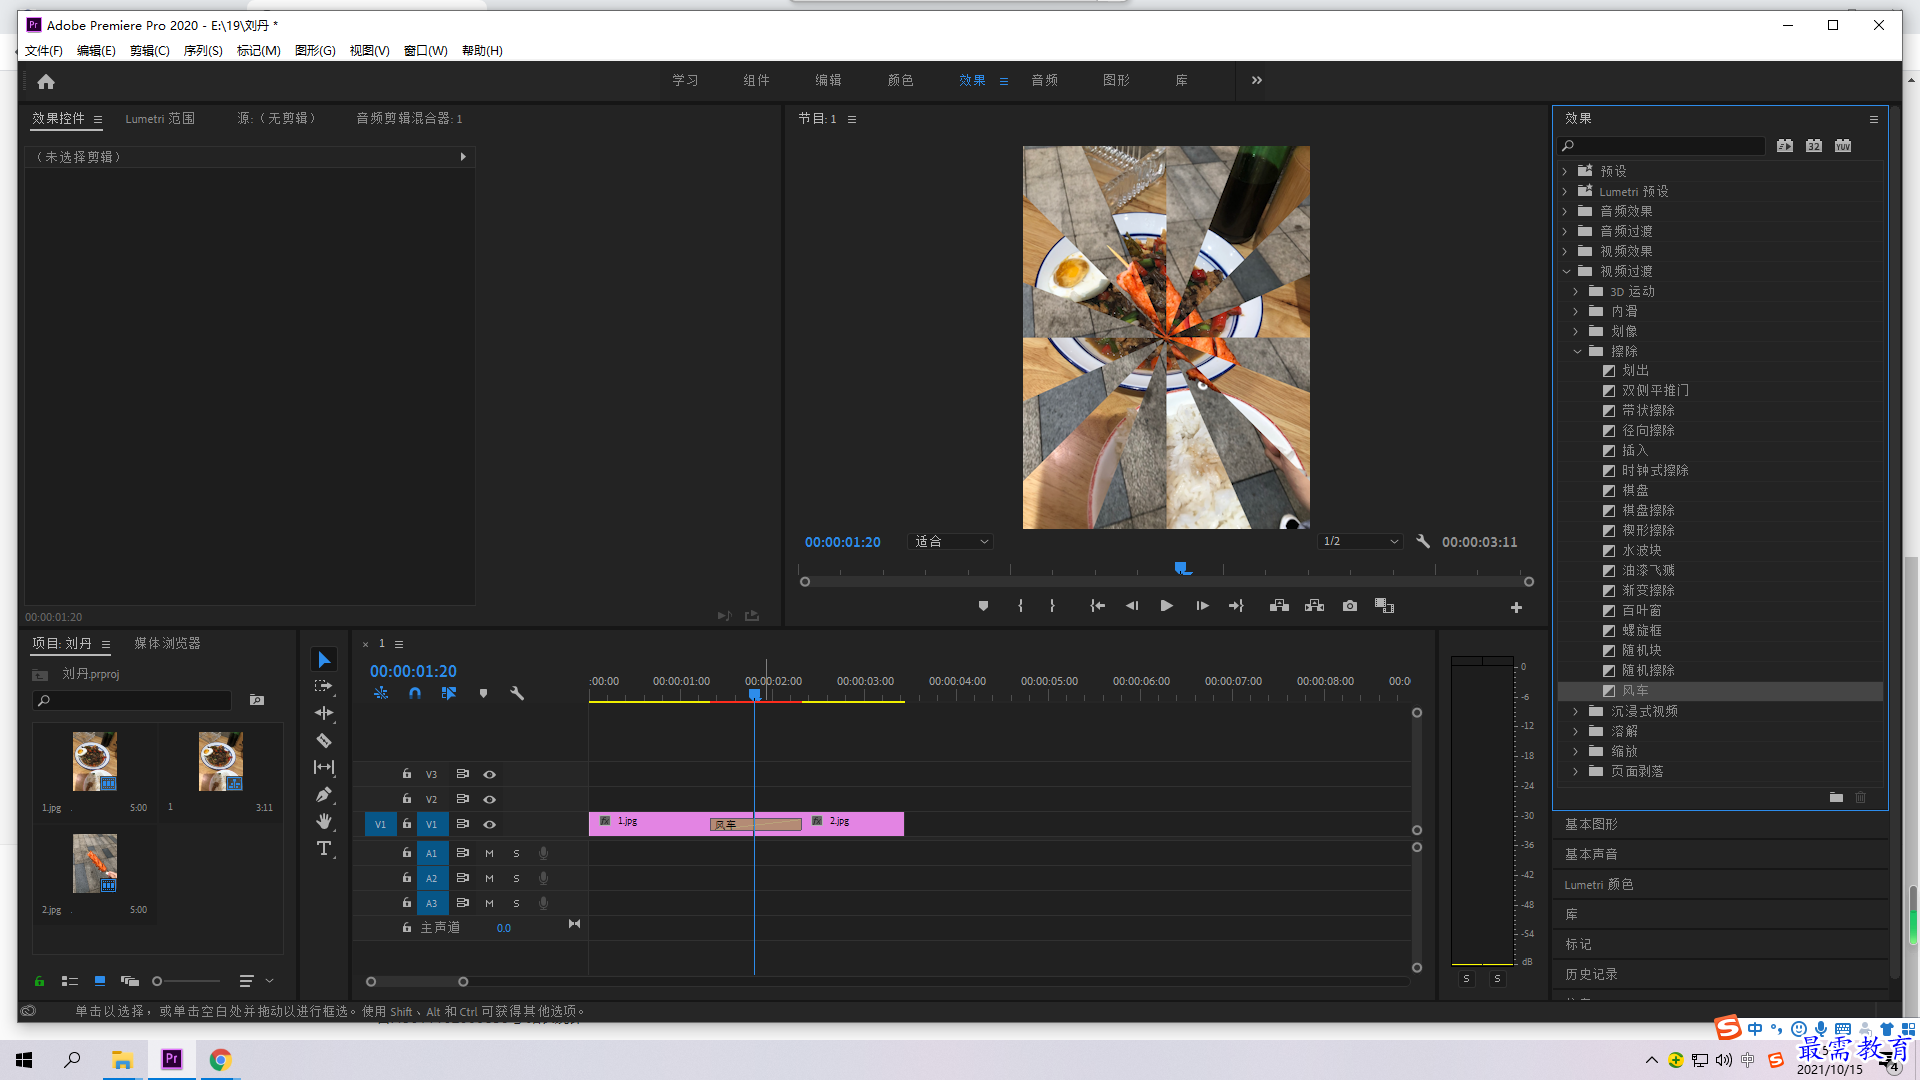Open the 基本图形 panel
Screen dimensions: 1920x1080
(1591, 824)
